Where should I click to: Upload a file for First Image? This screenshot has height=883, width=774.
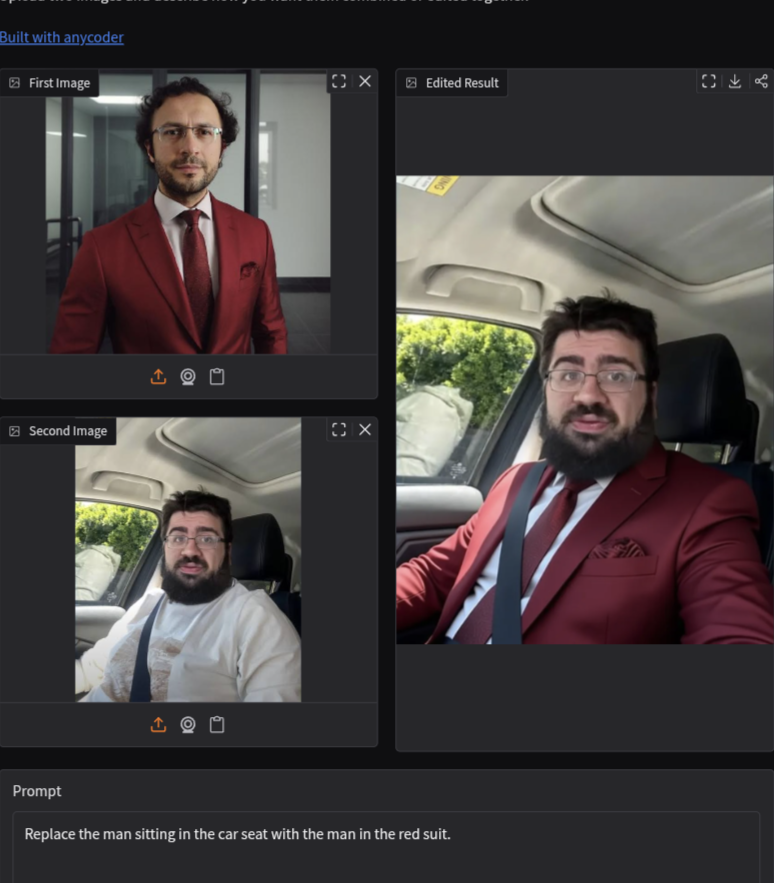[158, 377]
